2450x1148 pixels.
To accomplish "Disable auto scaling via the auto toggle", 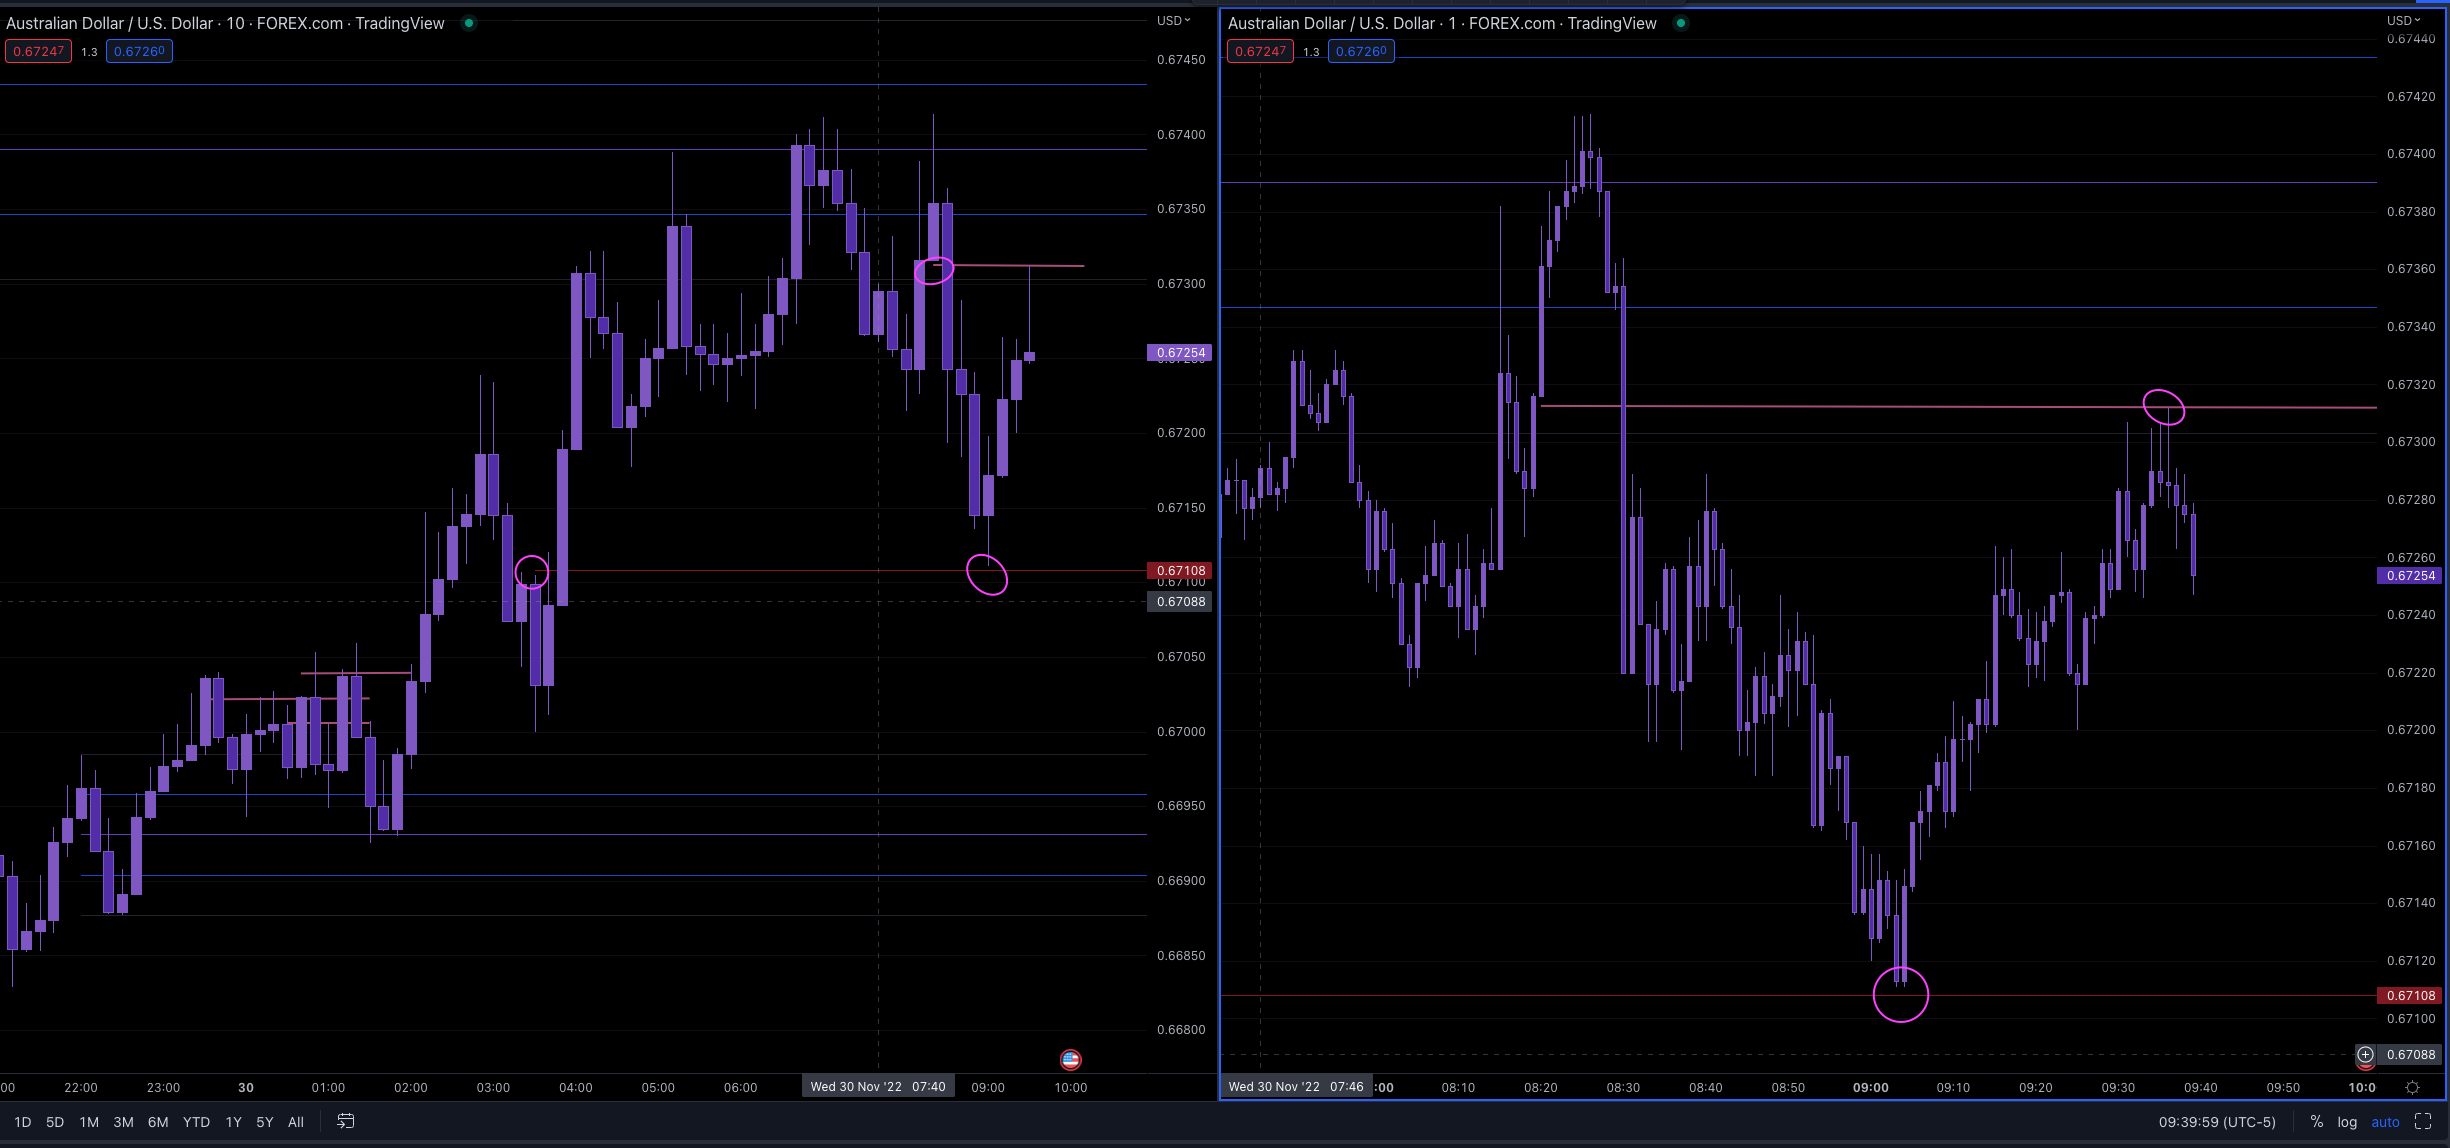I will pyautogui.click(x=2385, y=1121).
